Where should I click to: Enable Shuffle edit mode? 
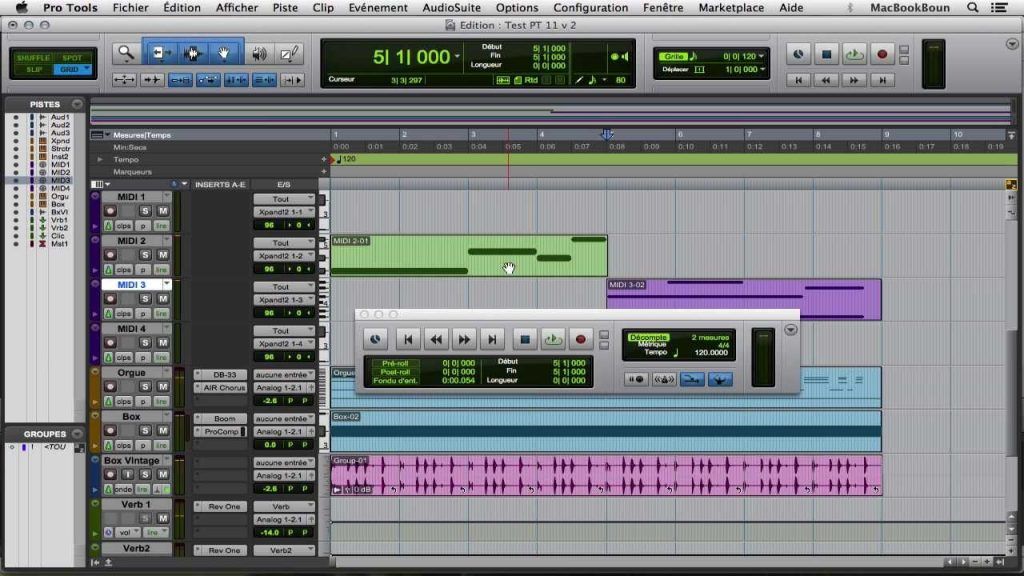pos(33,58)
